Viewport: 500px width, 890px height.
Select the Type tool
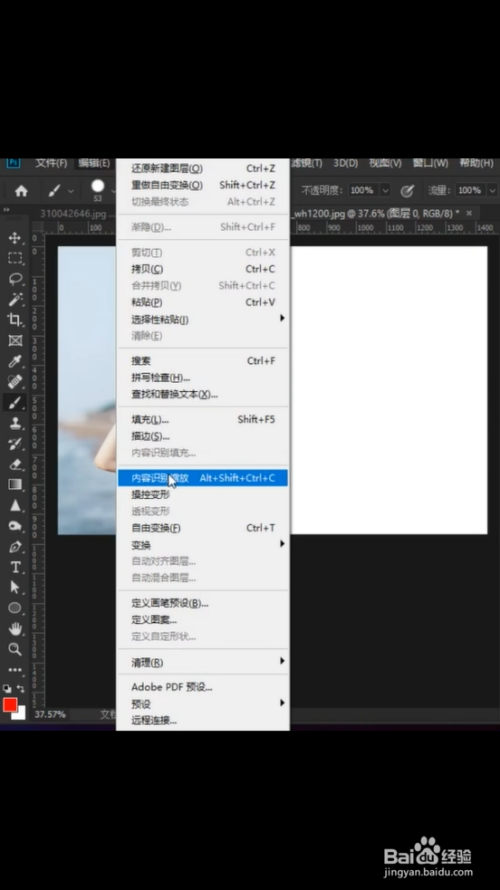[15, 567]
